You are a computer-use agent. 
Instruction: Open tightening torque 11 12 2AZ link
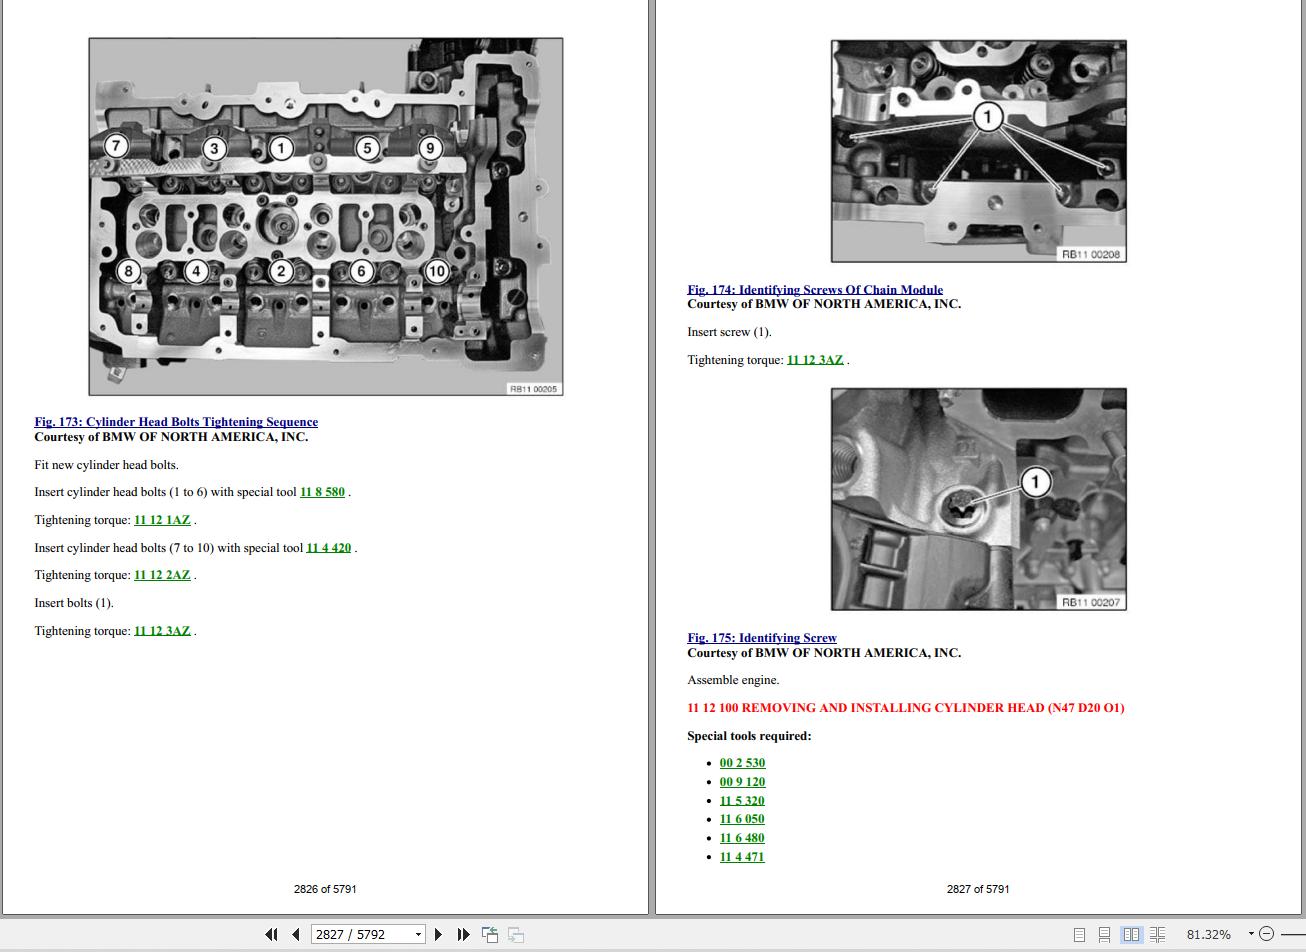click(162, 575)
